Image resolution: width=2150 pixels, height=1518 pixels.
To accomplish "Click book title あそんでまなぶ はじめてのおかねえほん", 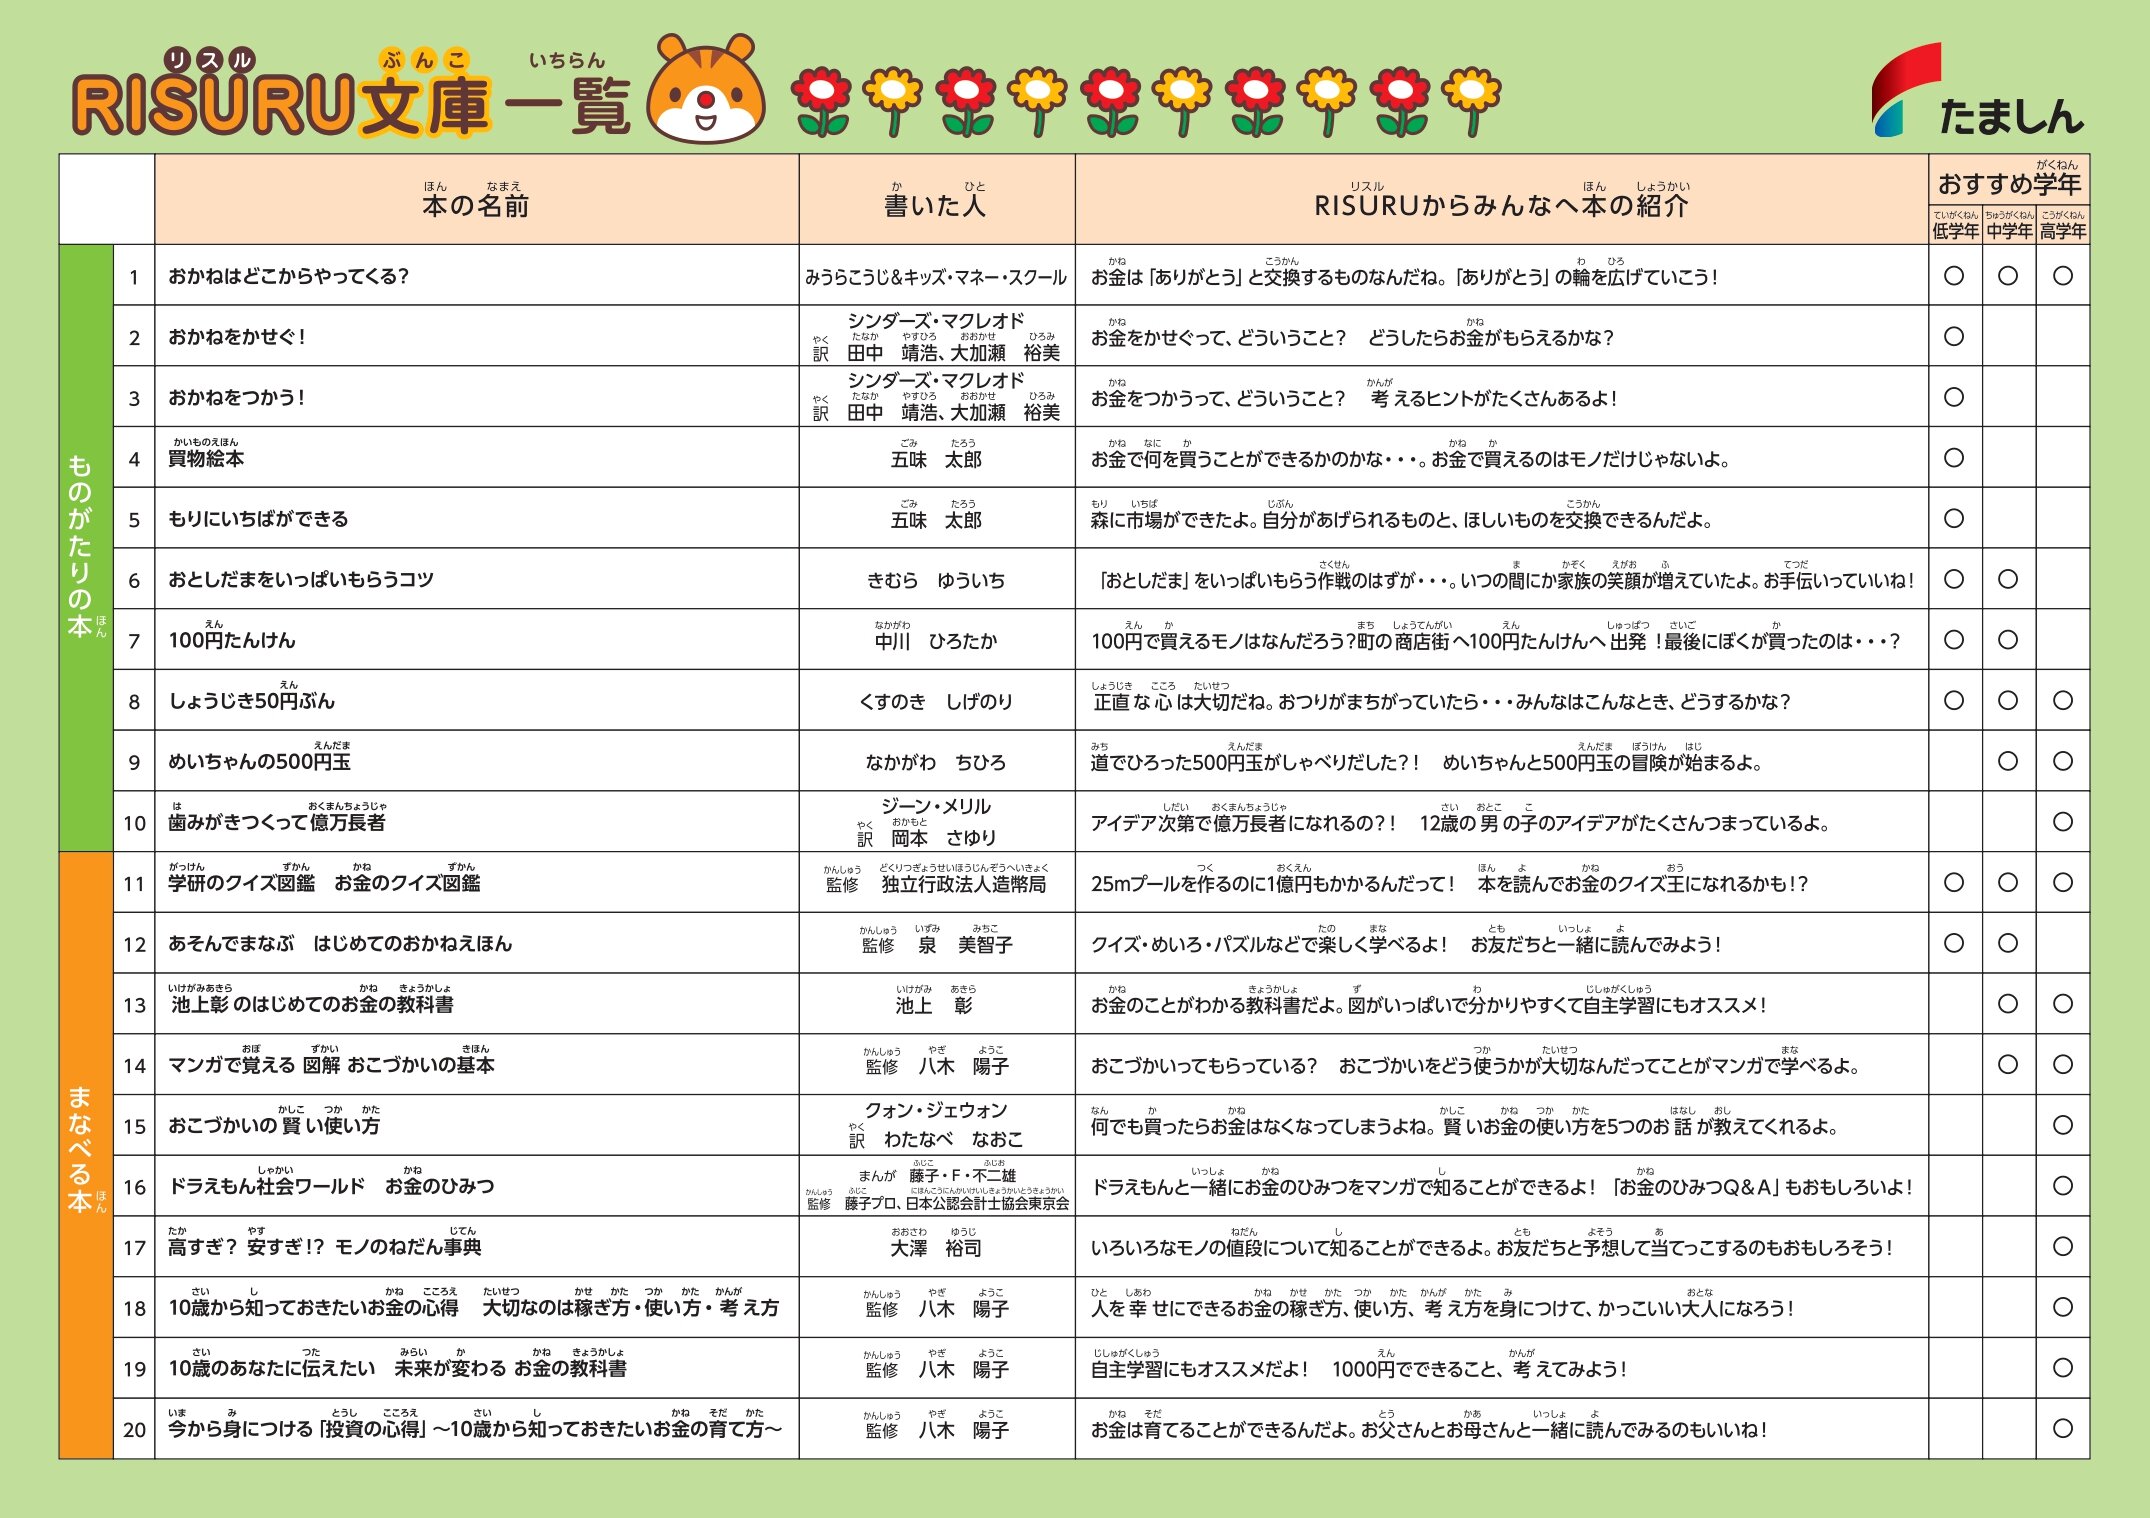I will 340,943.
